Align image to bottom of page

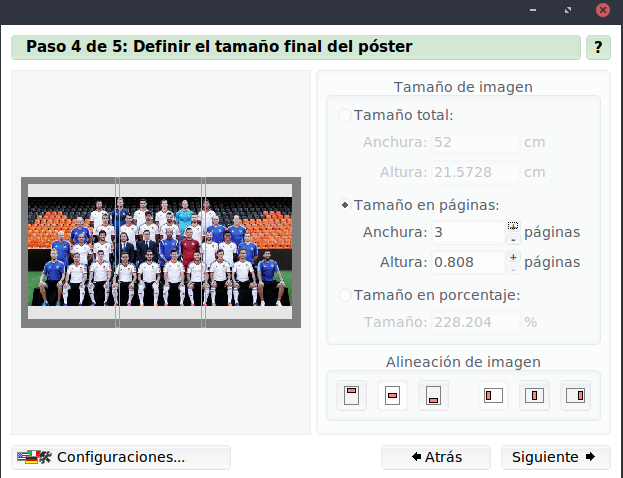coord(433,395)
